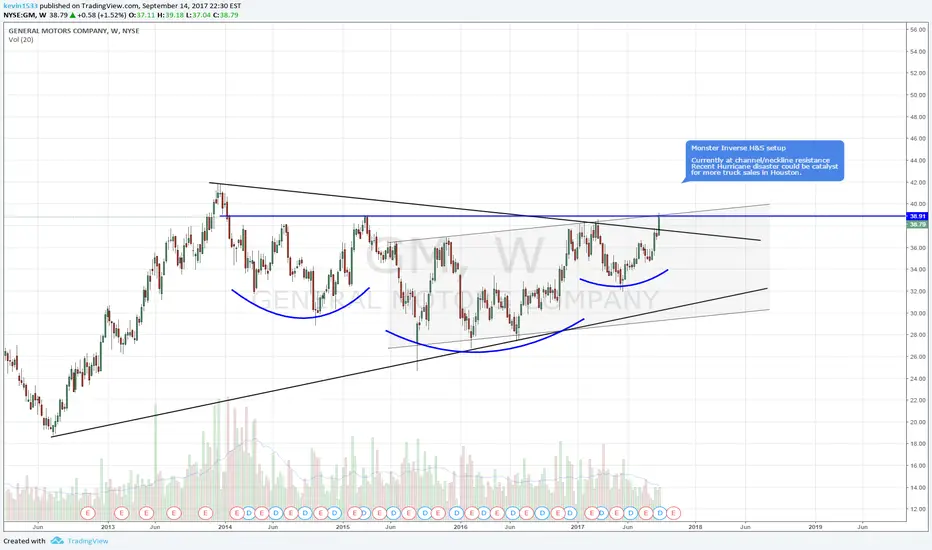The height and width of the screenshot is (550, 932).
Task: Click the 2017 year label on time axis
Action: 578,527
